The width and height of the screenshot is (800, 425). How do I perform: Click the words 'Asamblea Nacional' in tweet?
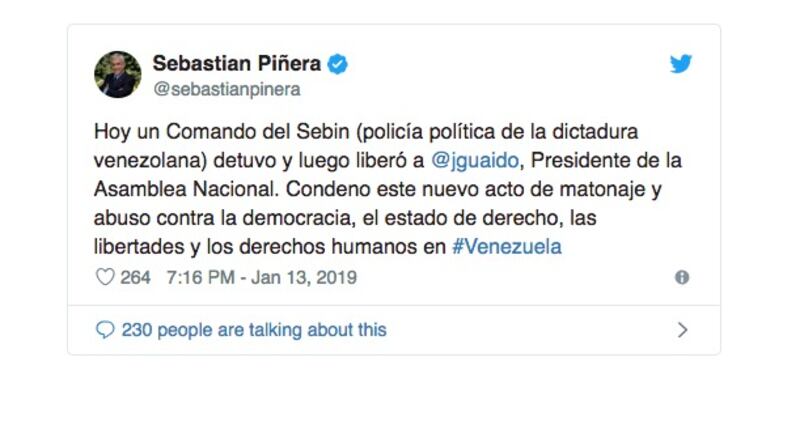pyautogui.click(x=185, y=189)
